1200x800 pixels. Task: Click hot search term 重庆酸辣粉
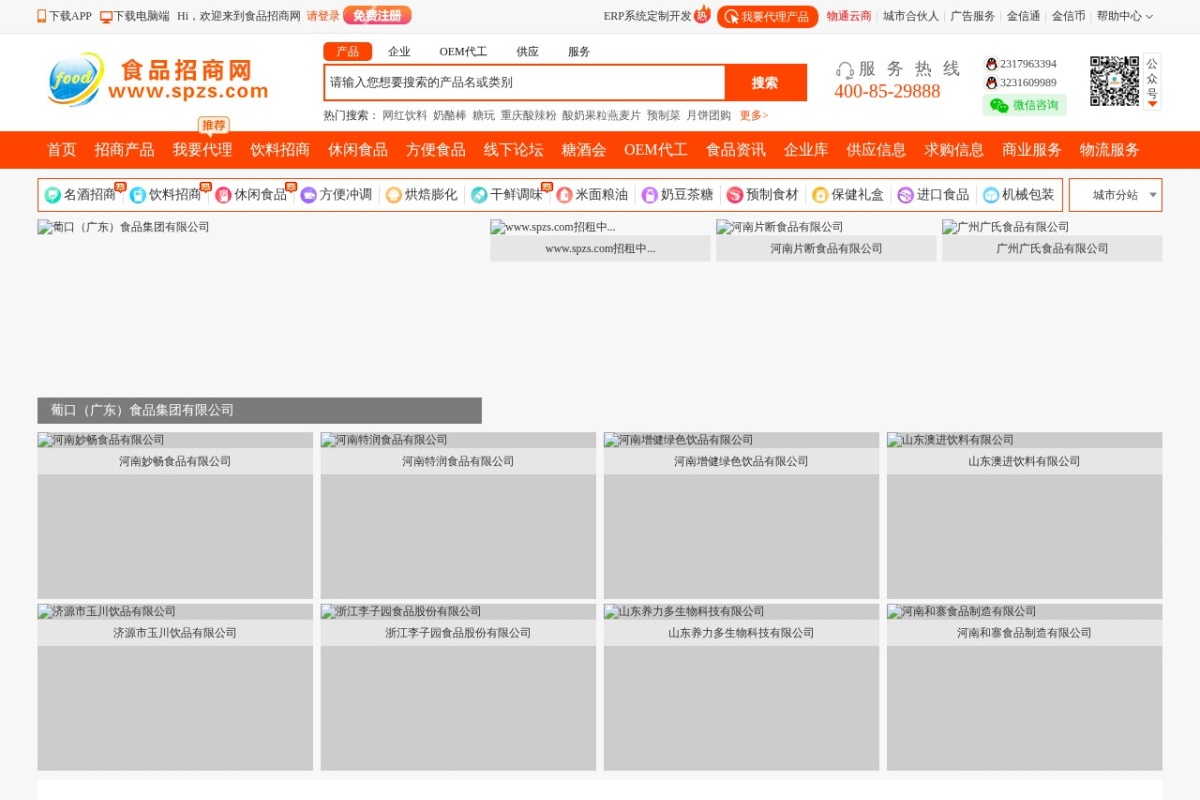(529, 116)
